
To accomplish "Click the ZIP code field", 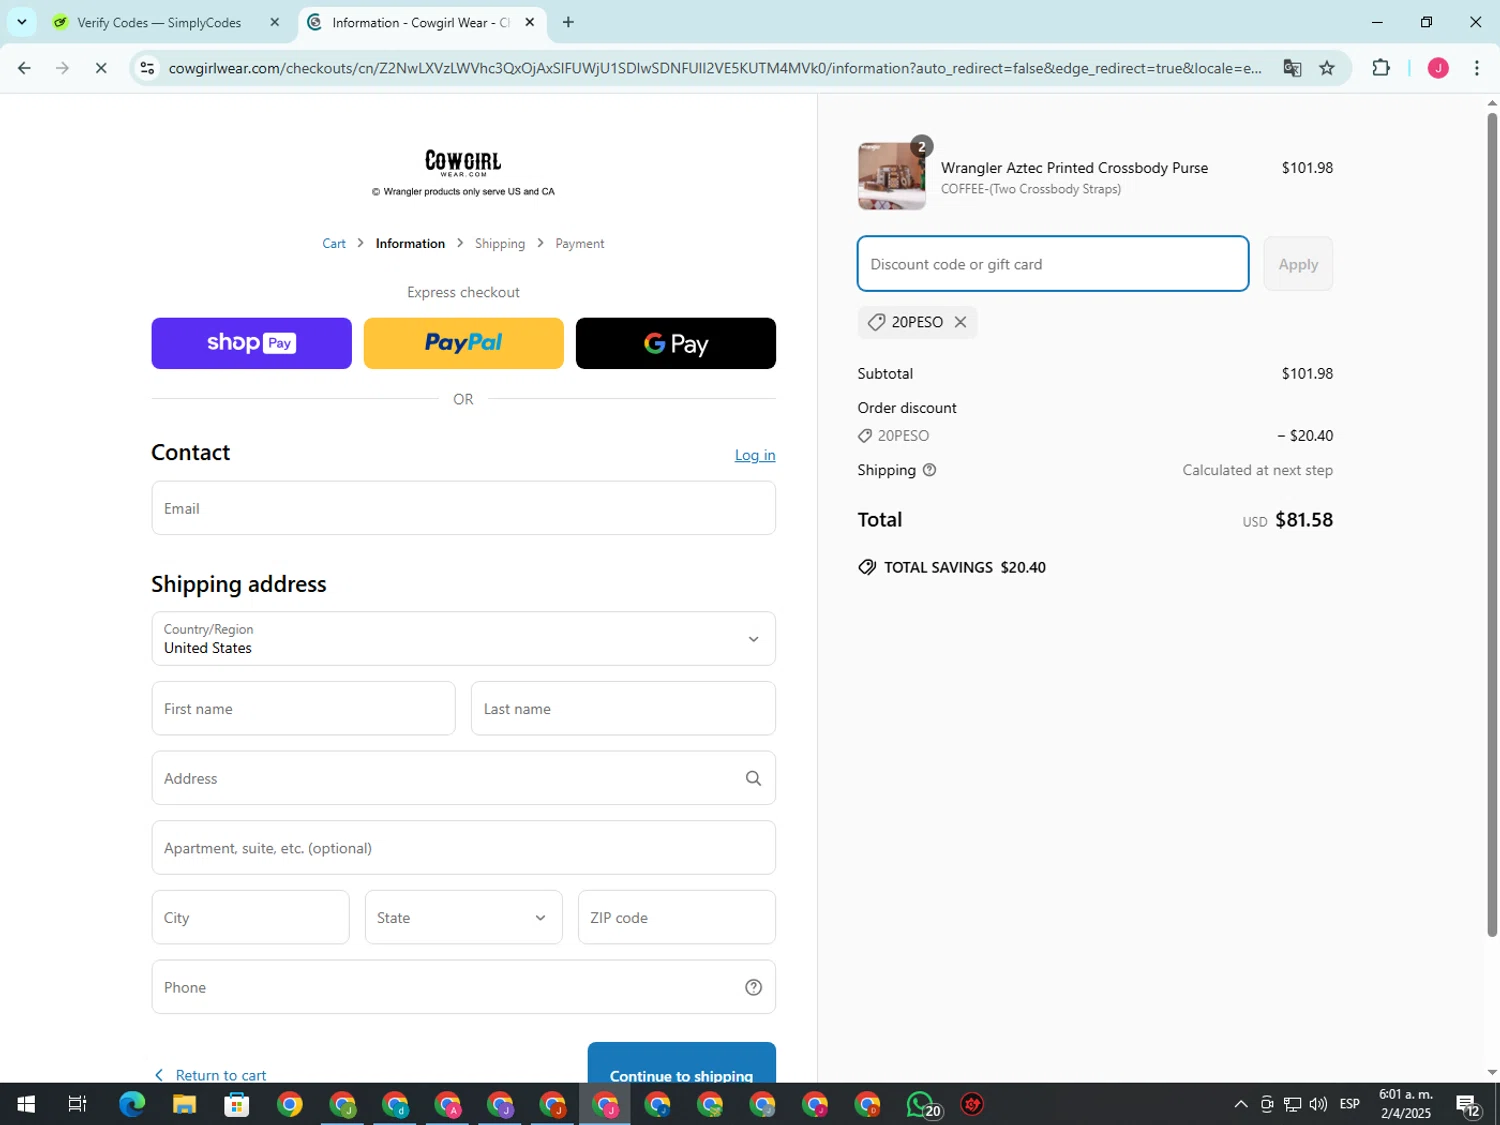I will (676, 917).
